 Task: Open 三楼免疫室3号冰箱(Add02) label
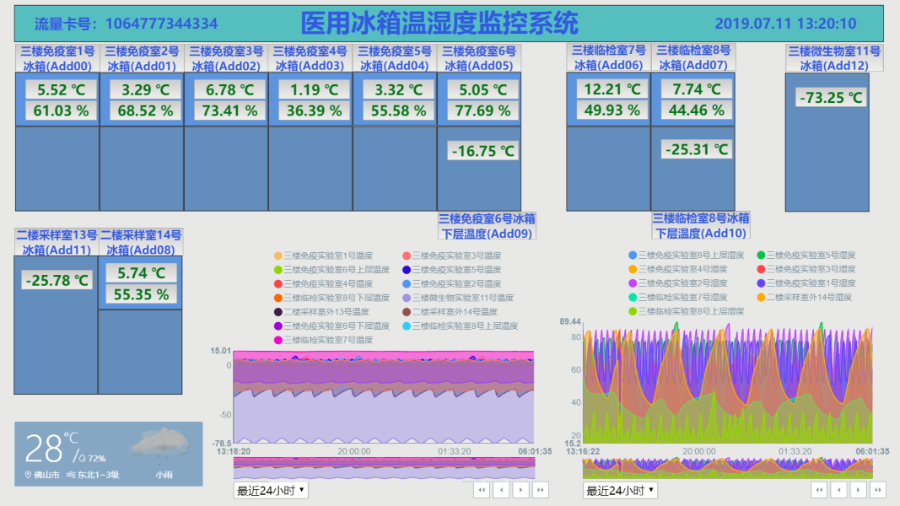click(x=226, y=59)
